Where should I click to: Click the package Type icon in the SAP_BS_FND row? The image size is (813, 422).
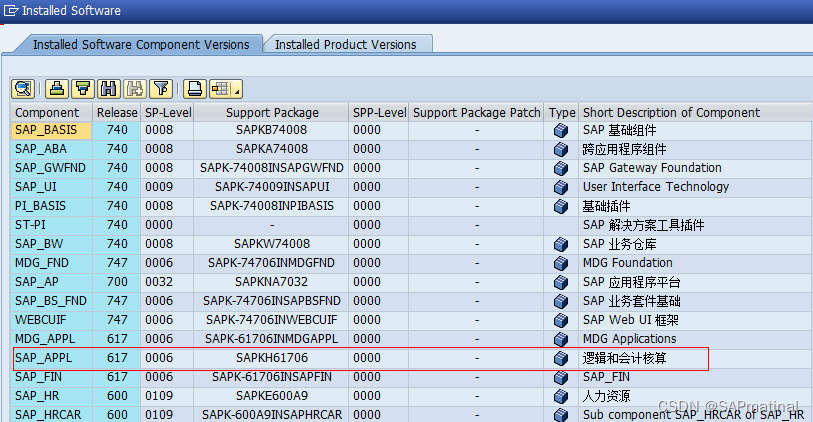click(x=560, y=301)
